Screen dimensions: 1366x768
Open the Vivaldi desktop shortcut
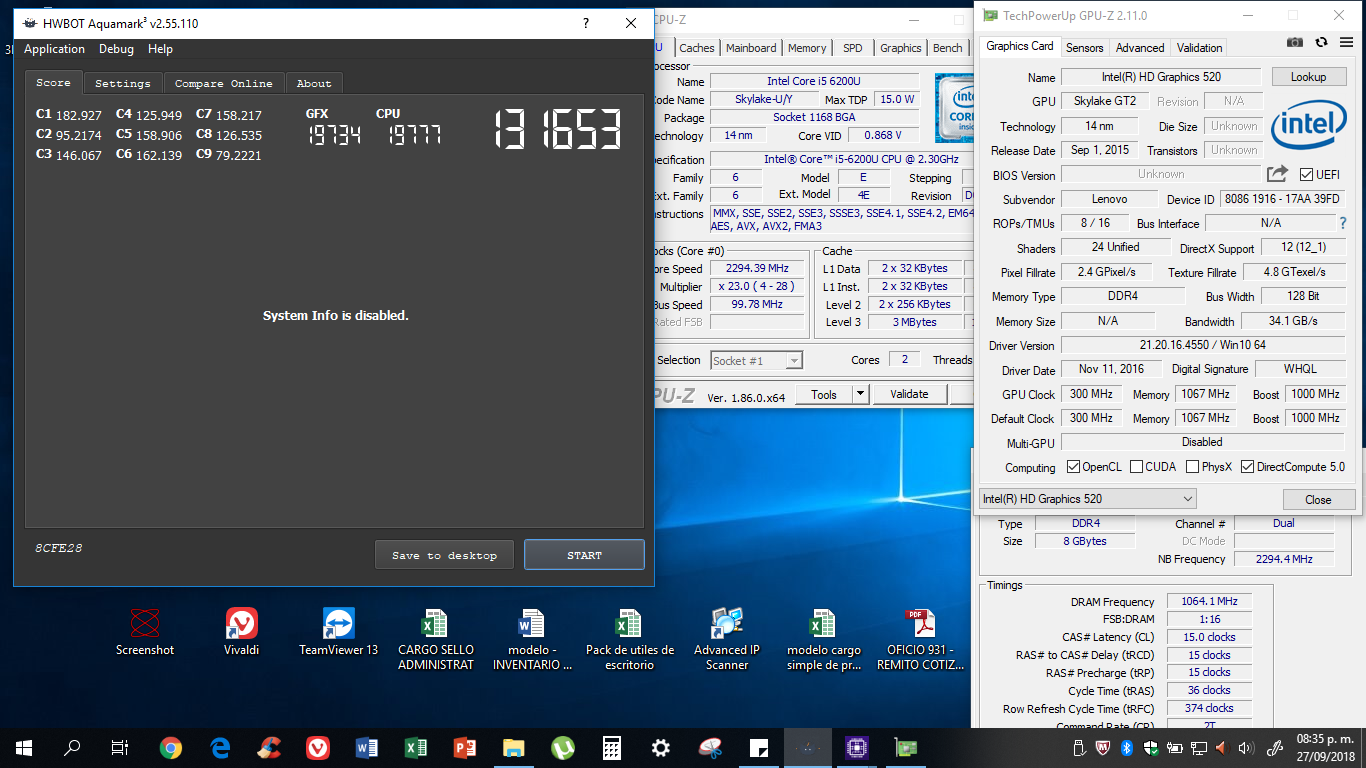(241, 633)
